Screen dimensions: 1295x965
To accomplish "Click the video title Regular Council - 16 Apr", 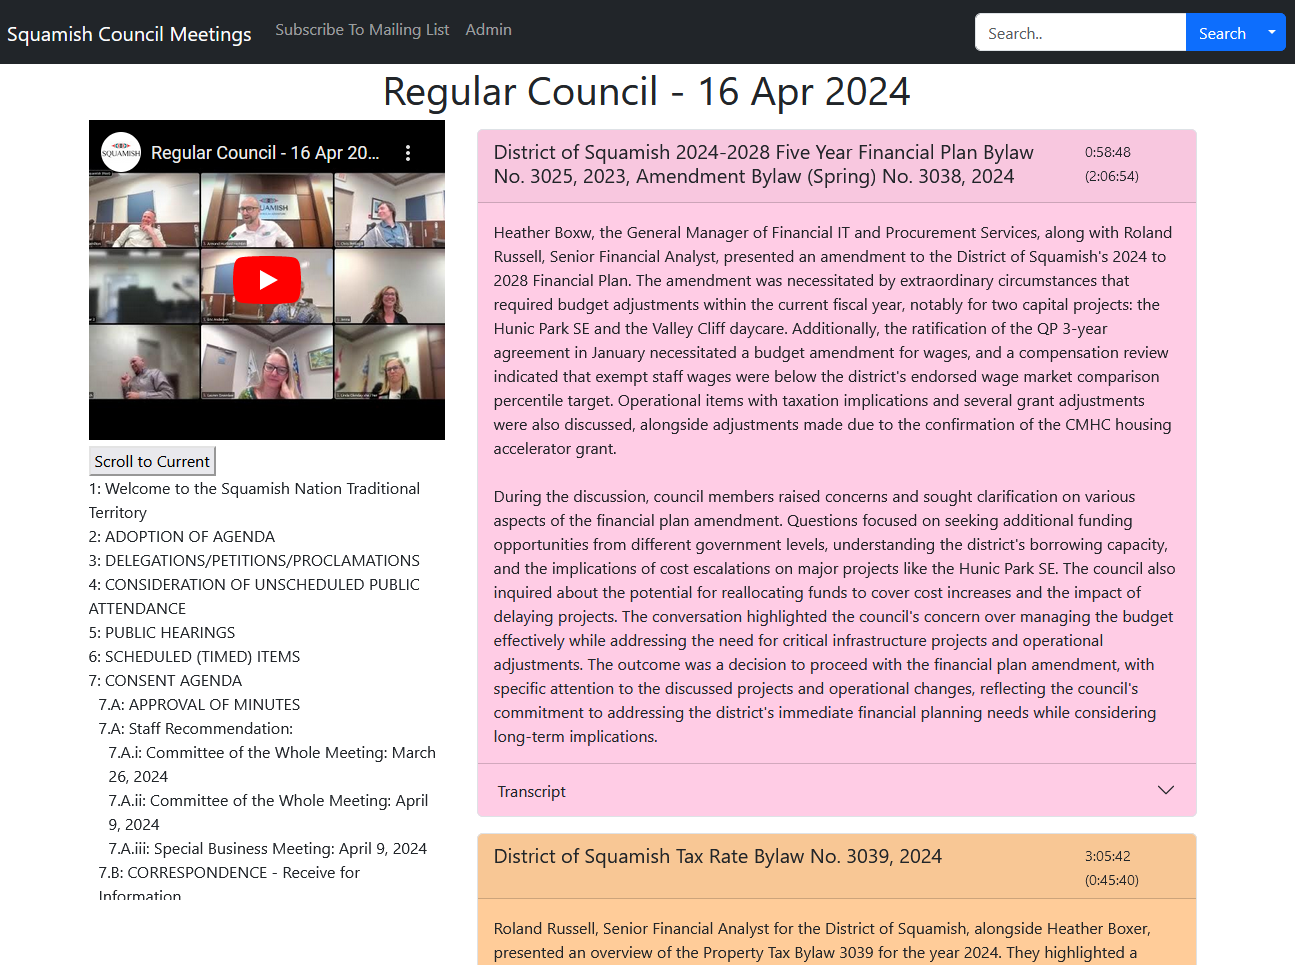I will coord(265,153).
